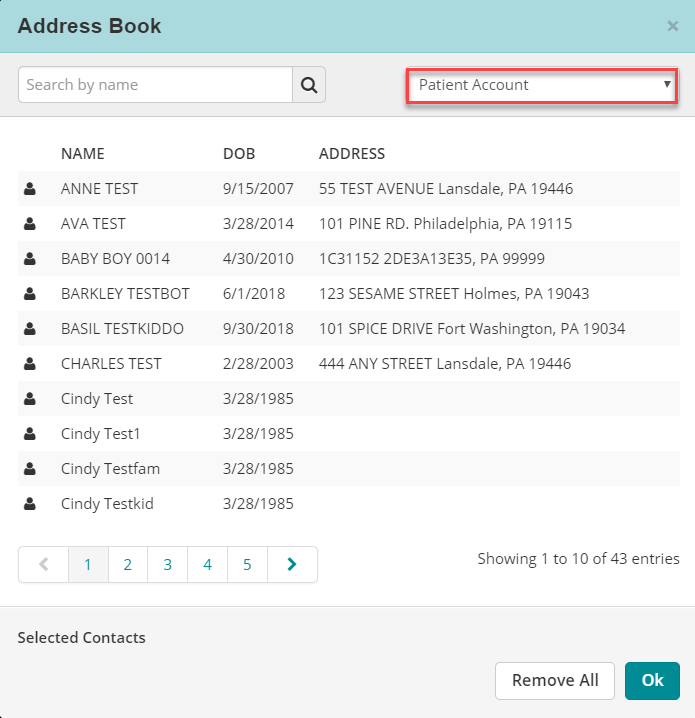Click address 55 TEST AVENUE Lansdale
Screen dimensions: 695x718
click(446, 189)
